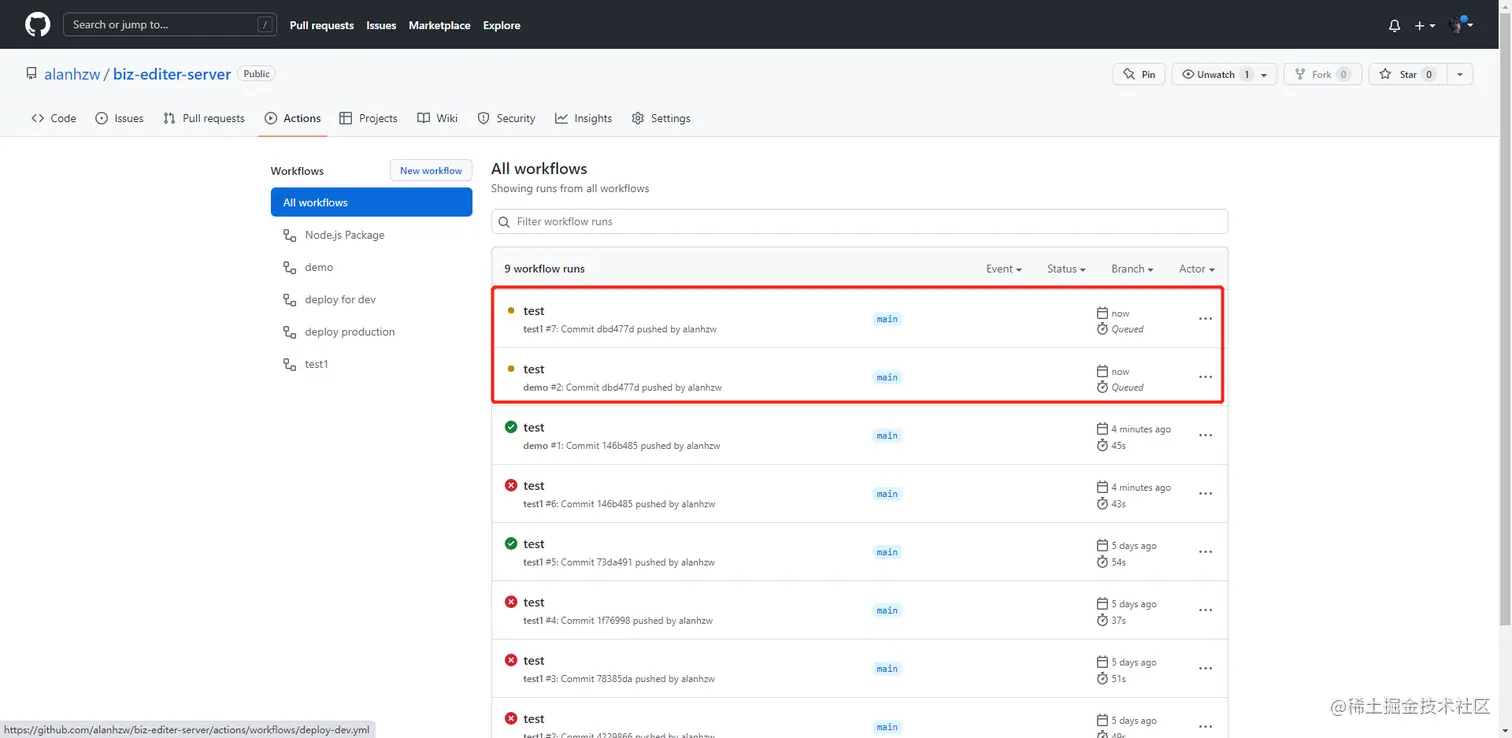
Task: Switch to the Wiki tab
Action: click(x=438, y=118)
